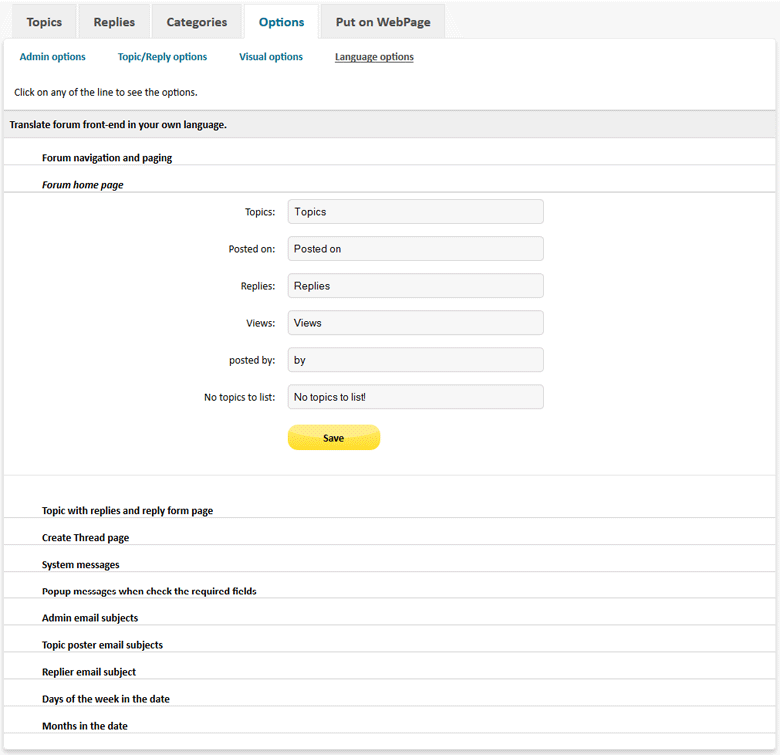Screen dimensions: 780x755
Task: Open Topic/Reply options link
Action: (162, 57)
